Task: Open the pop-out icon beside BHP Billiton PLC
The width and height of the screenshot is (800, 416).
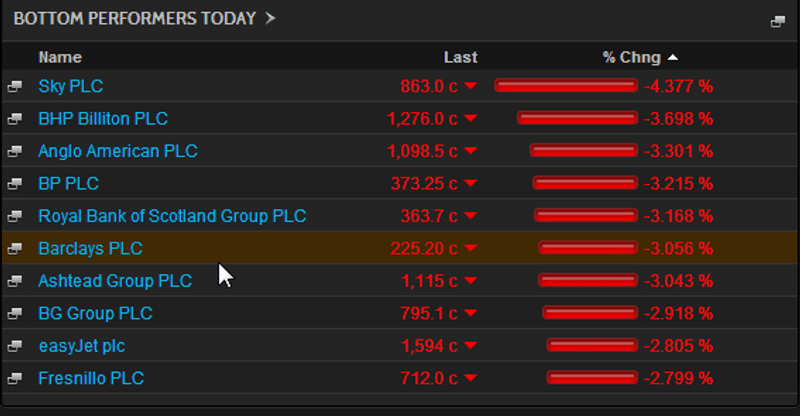Action: tap(15, 119)
